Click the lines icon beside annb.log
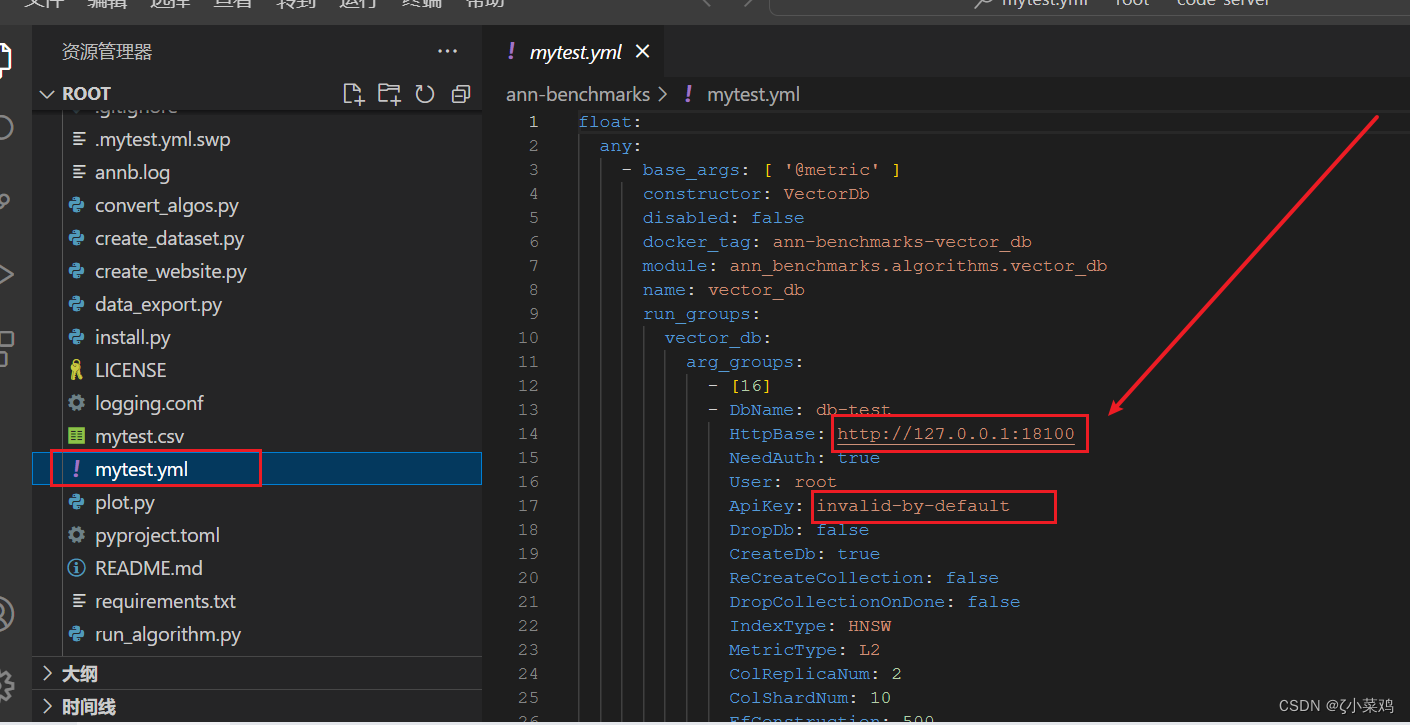The image size is (1410, 725). (78, 172)
